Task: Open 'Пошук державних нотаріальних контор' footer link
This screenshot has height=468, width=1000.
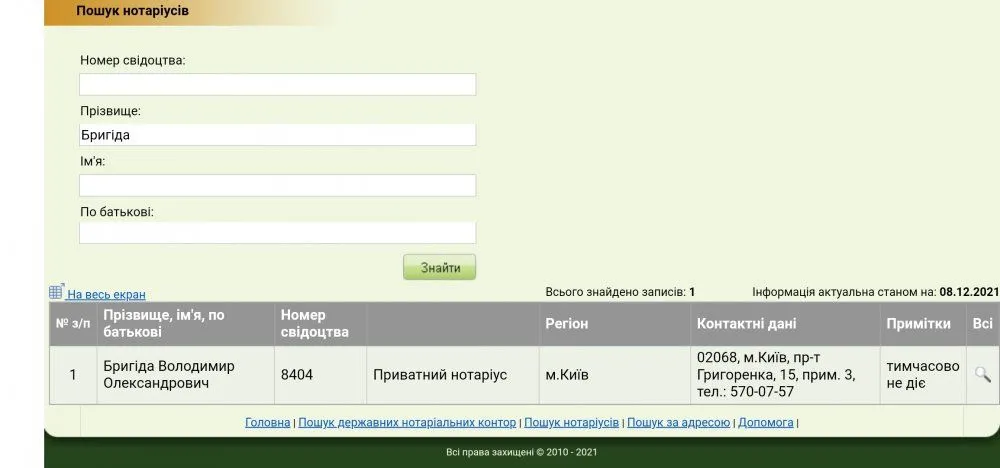Action: [407, 423]
